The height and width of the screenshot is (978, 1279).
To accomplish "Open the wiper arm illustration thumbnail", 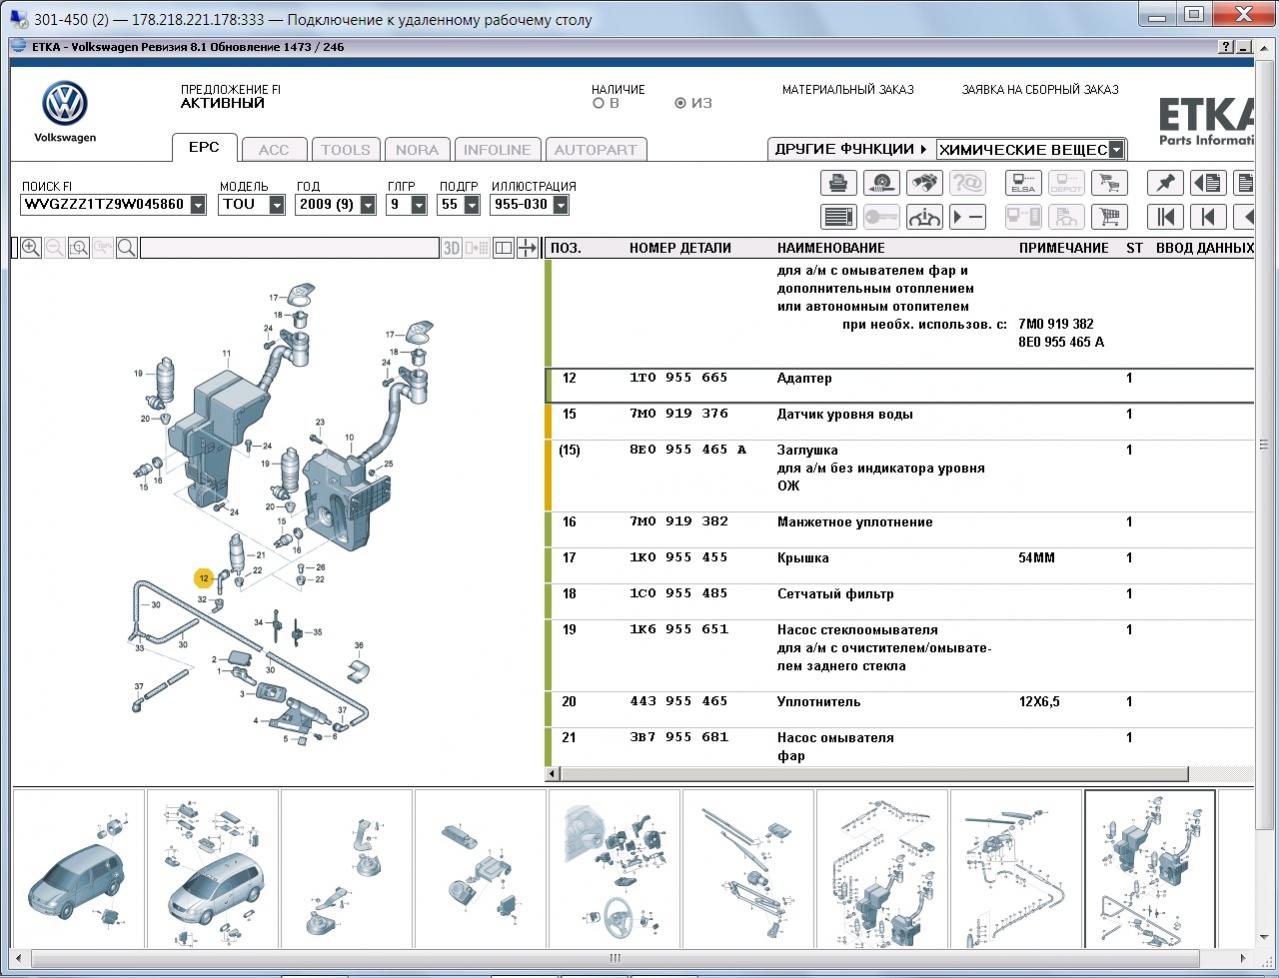I will [x=748, y=869].
